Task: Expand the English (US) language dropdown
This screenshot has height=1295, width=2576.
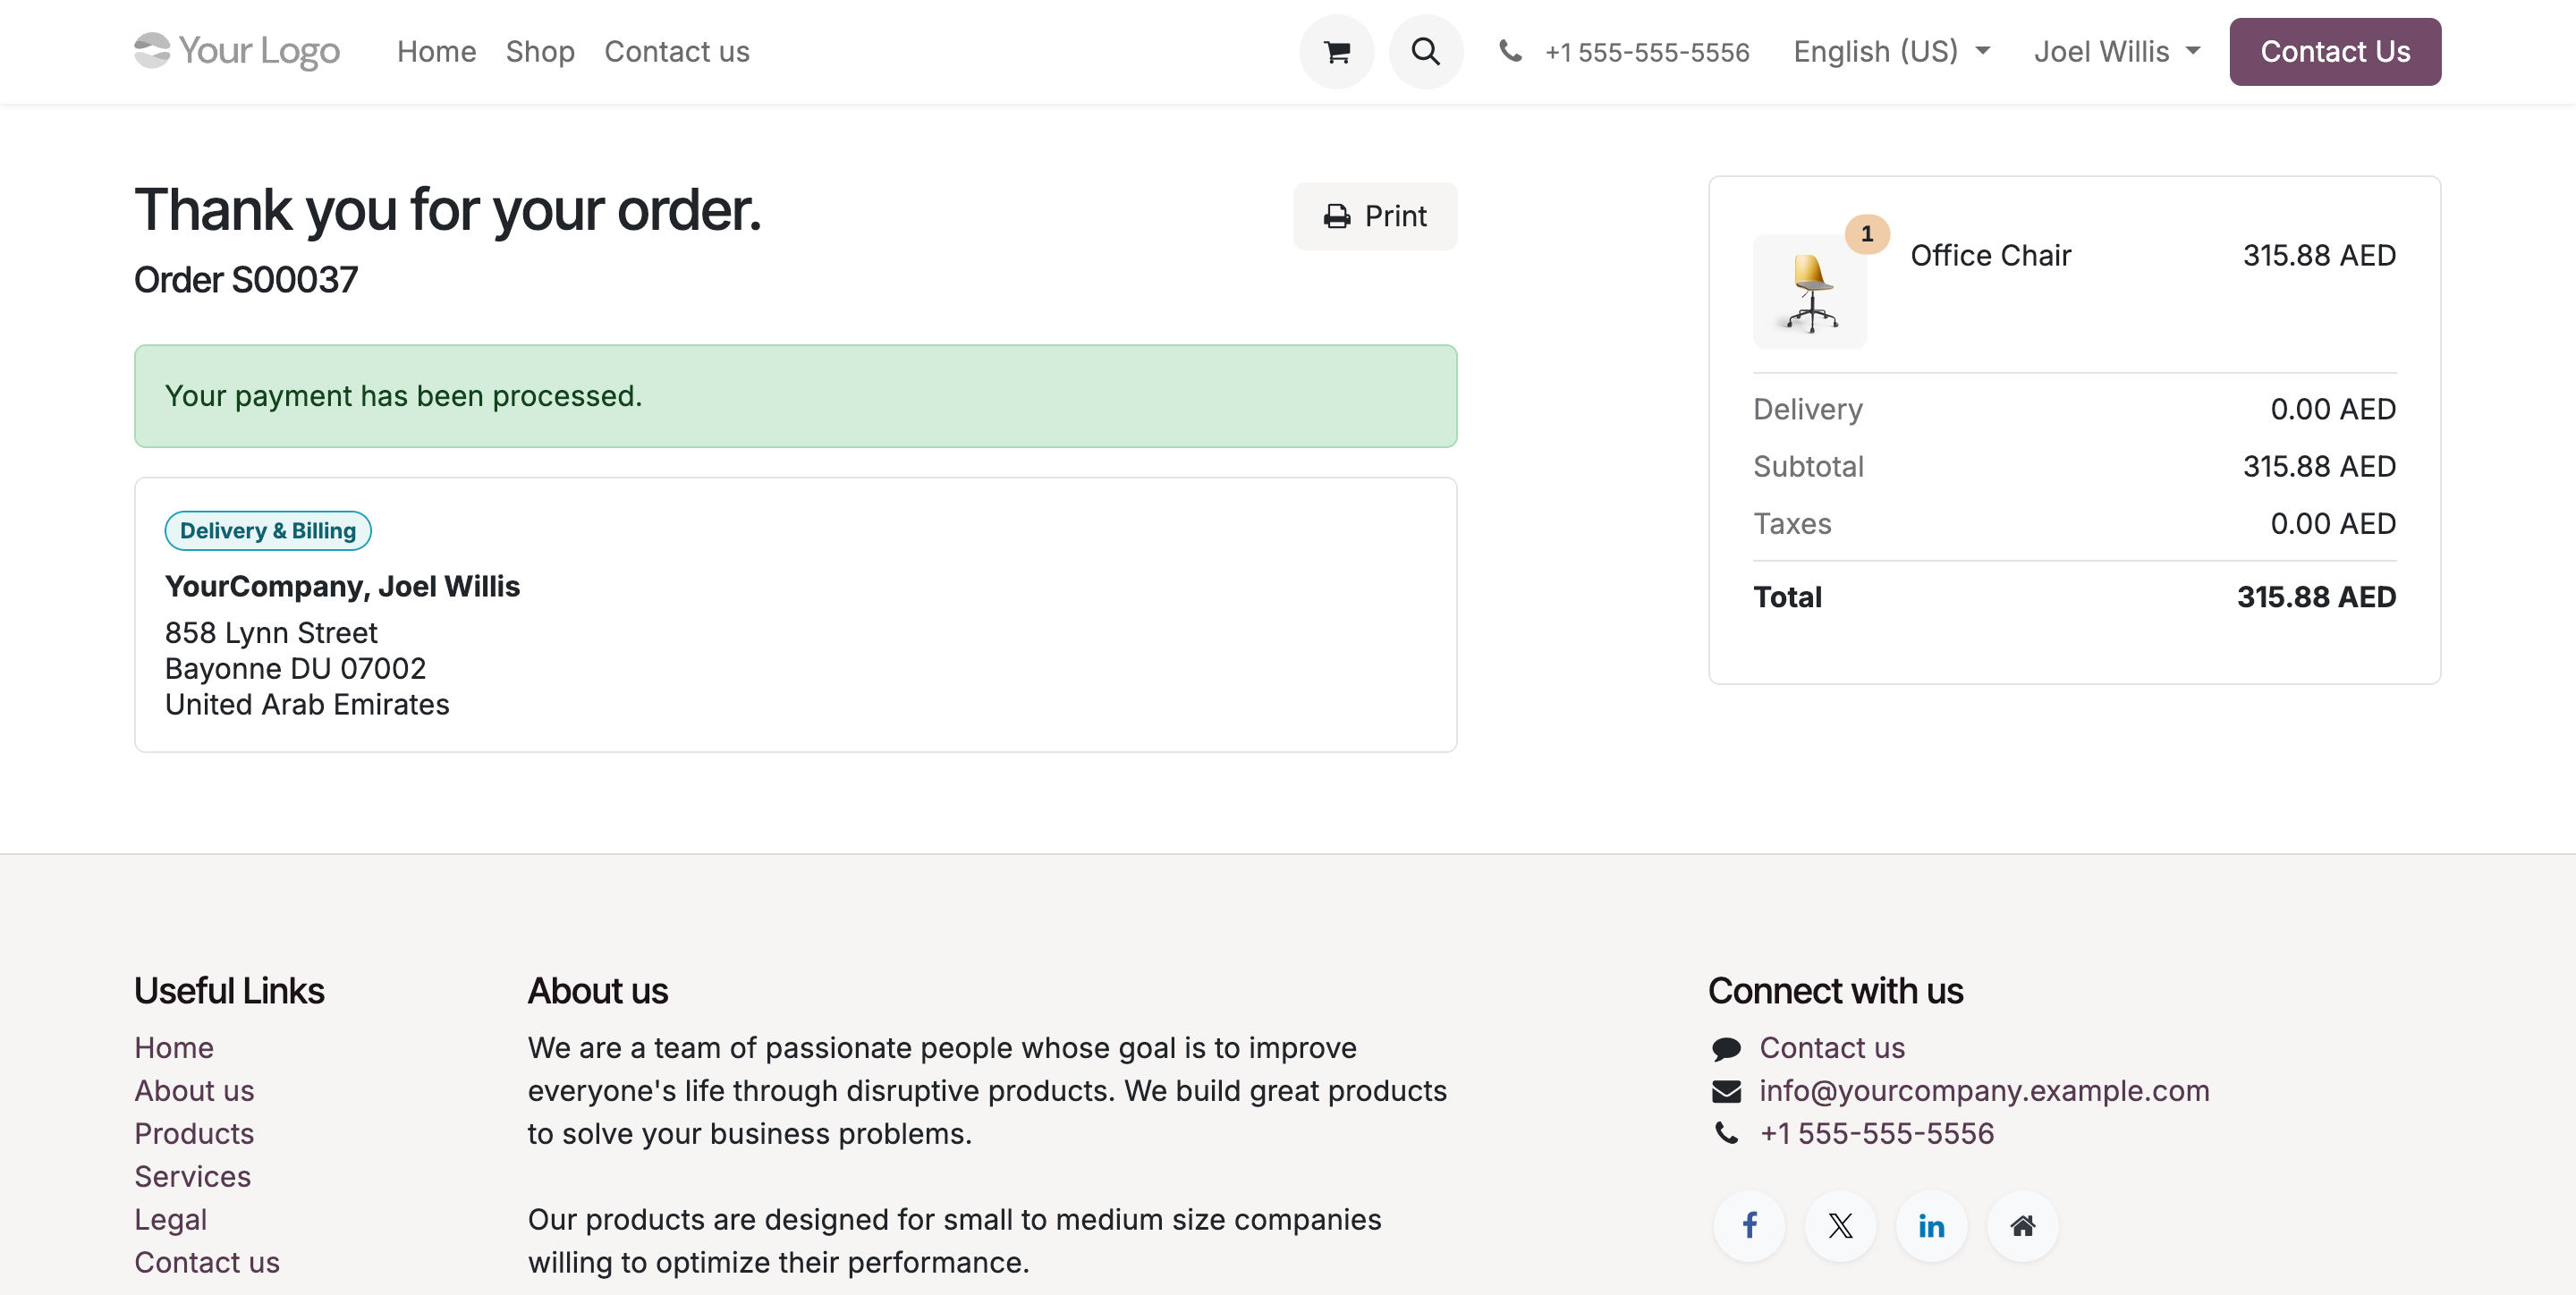Action: coord(1892,51)
